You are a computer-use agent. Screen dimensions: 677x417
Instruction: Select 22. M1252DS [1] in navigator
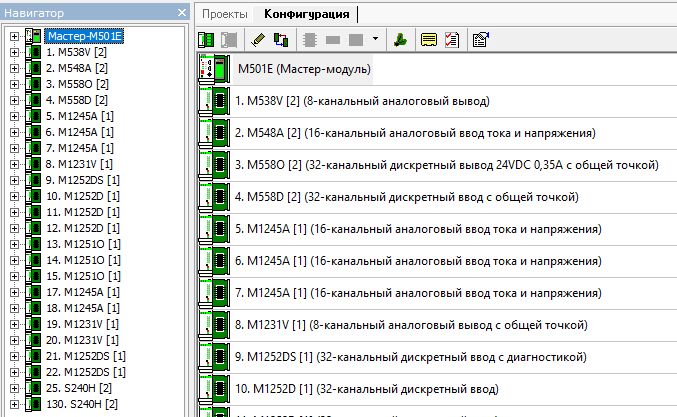click(x=86, y=372)
